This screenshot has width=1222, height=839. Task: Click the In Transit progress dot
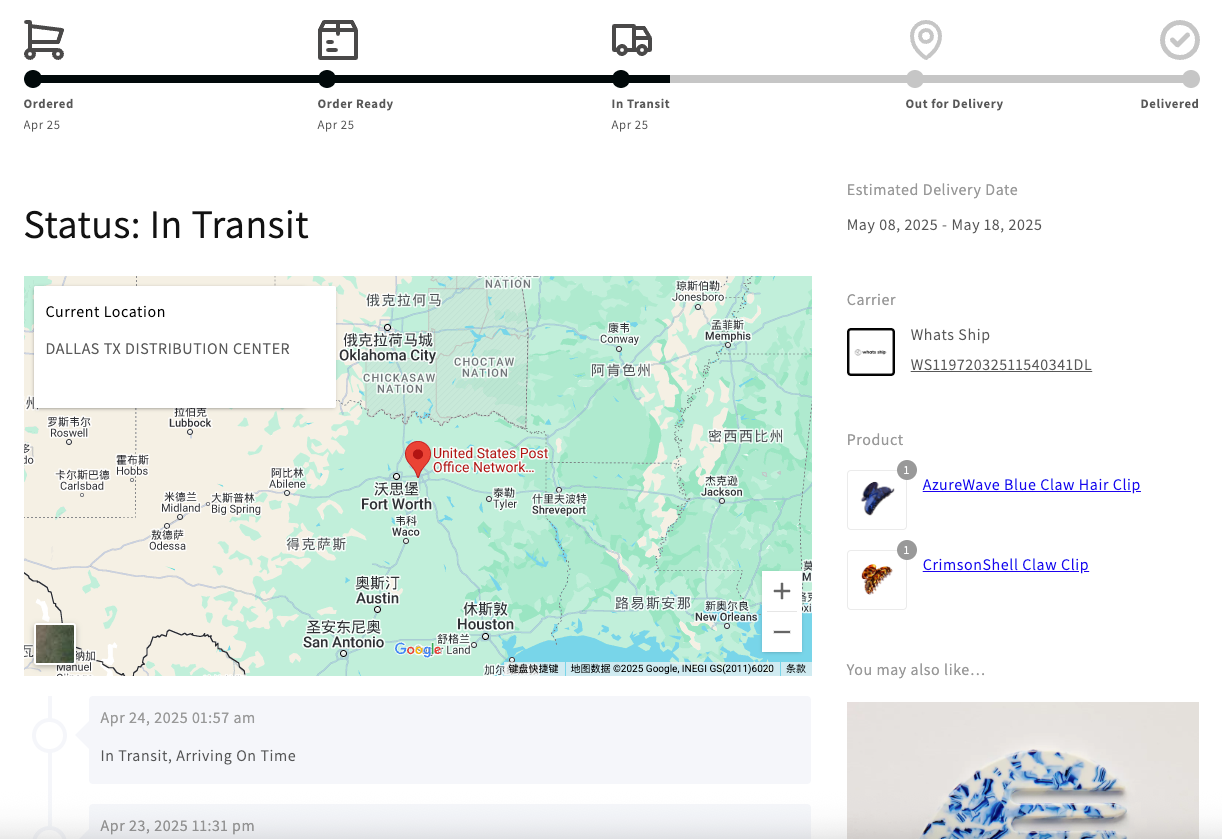click(621, 79)
